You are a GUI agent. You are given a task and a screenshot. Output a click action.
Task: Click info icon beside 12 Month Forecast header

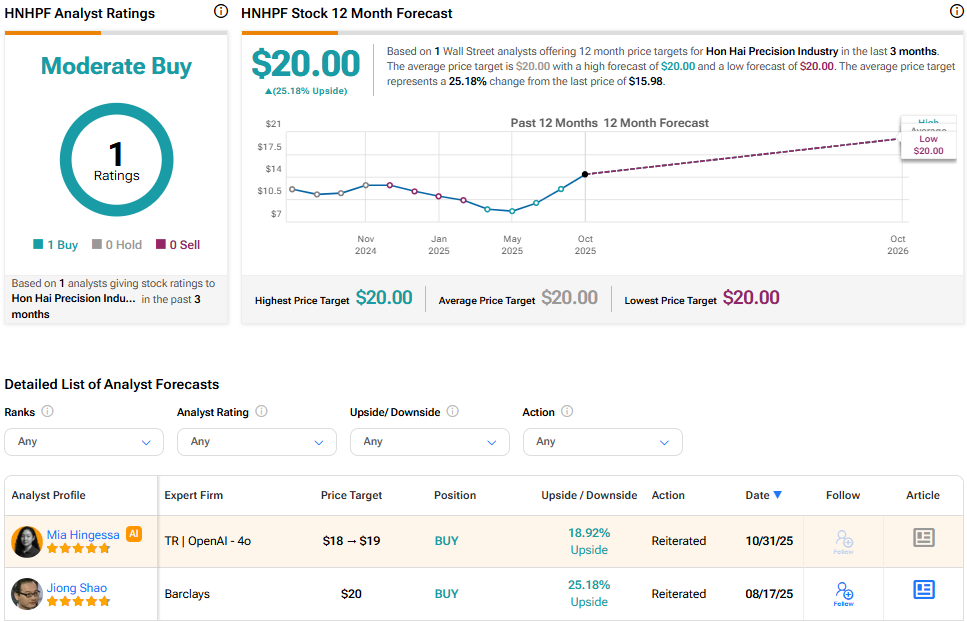(x=956, y=12)
